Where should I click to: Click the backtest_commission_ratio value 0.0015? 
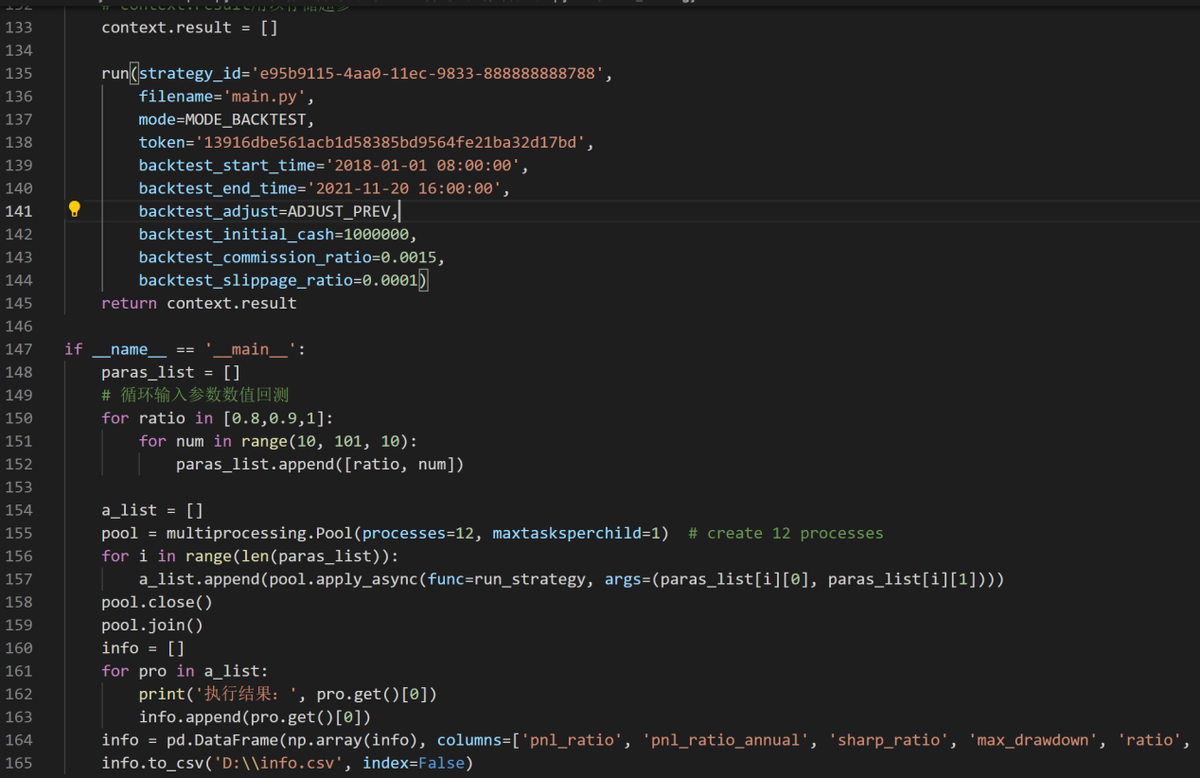tap(408, 258)
